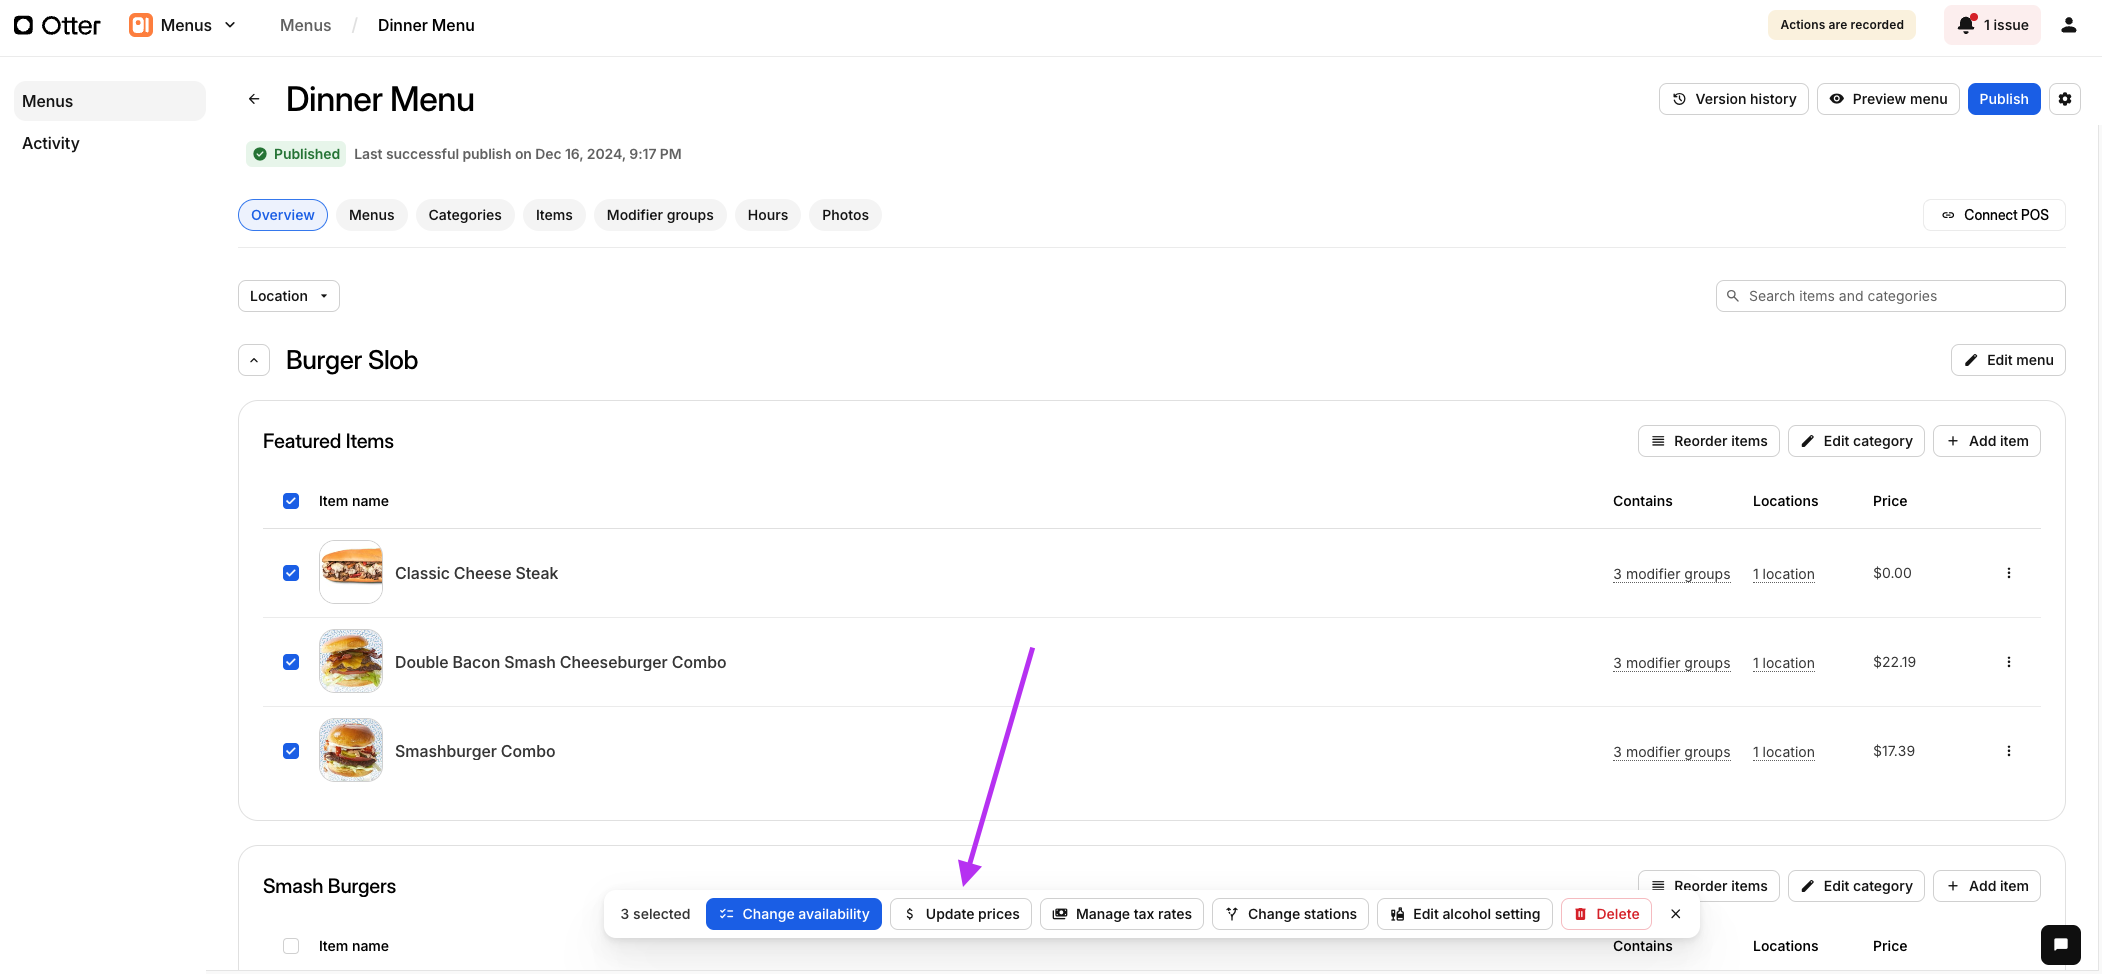This screenshot has height=974, width=2102.
Task: Edit category for Featured Items
Action: [x=1856, y=441]
